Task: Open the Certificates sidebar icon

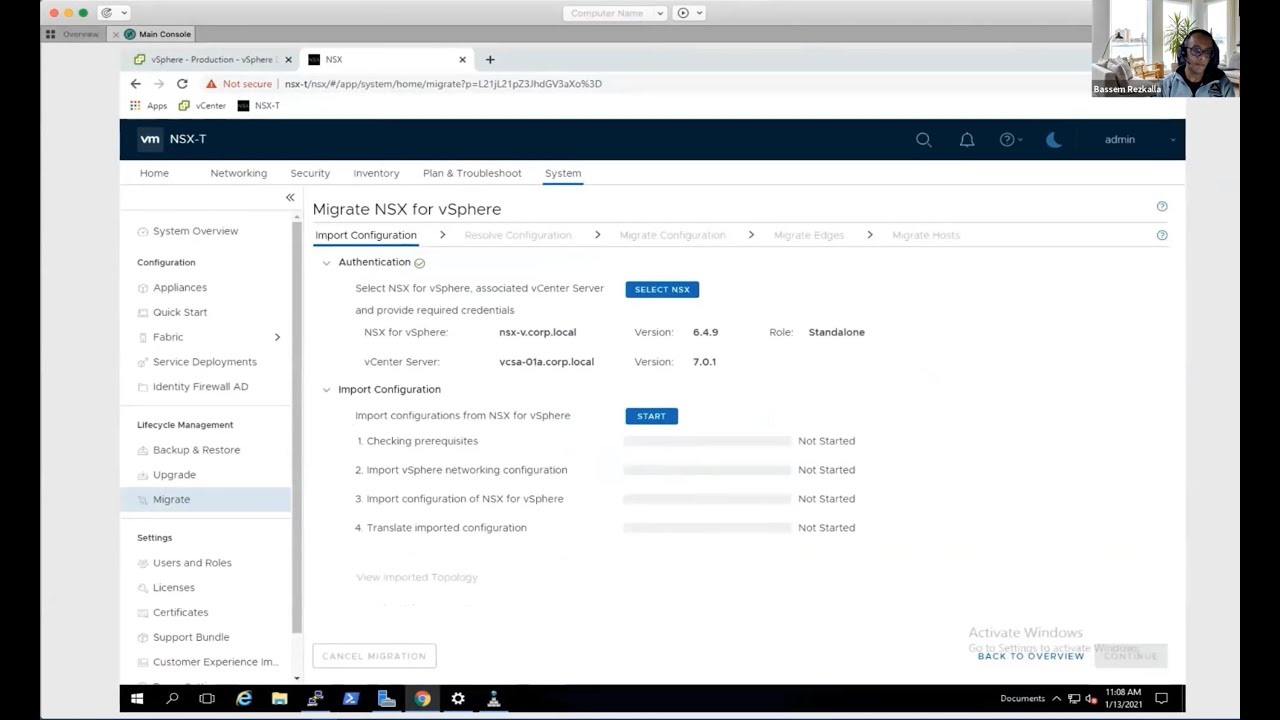Action: point(143,612)
